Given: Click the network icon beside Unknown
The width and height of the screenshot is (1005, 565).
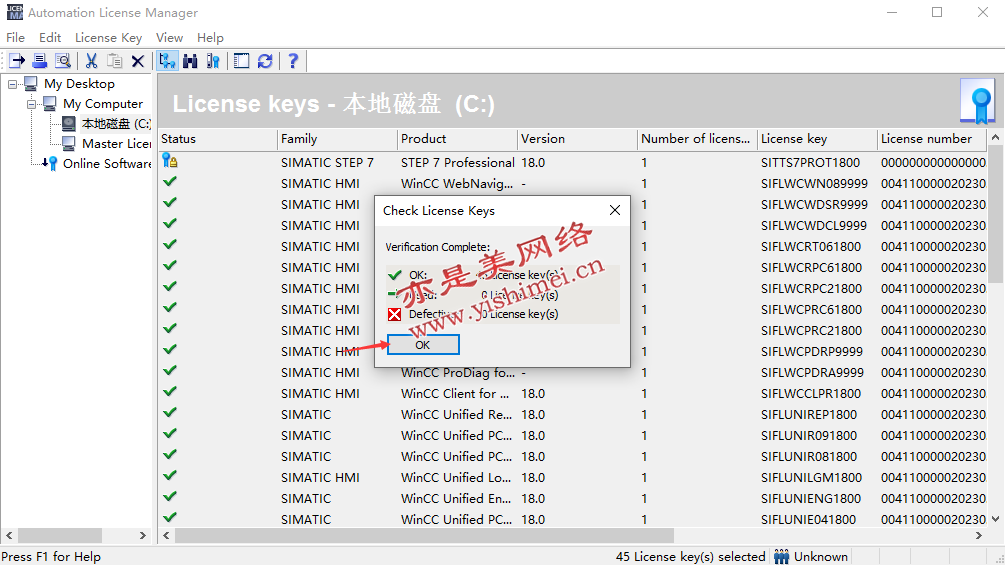Looking at the screenshot, I should pyautogui.click(x=781, y=557).
